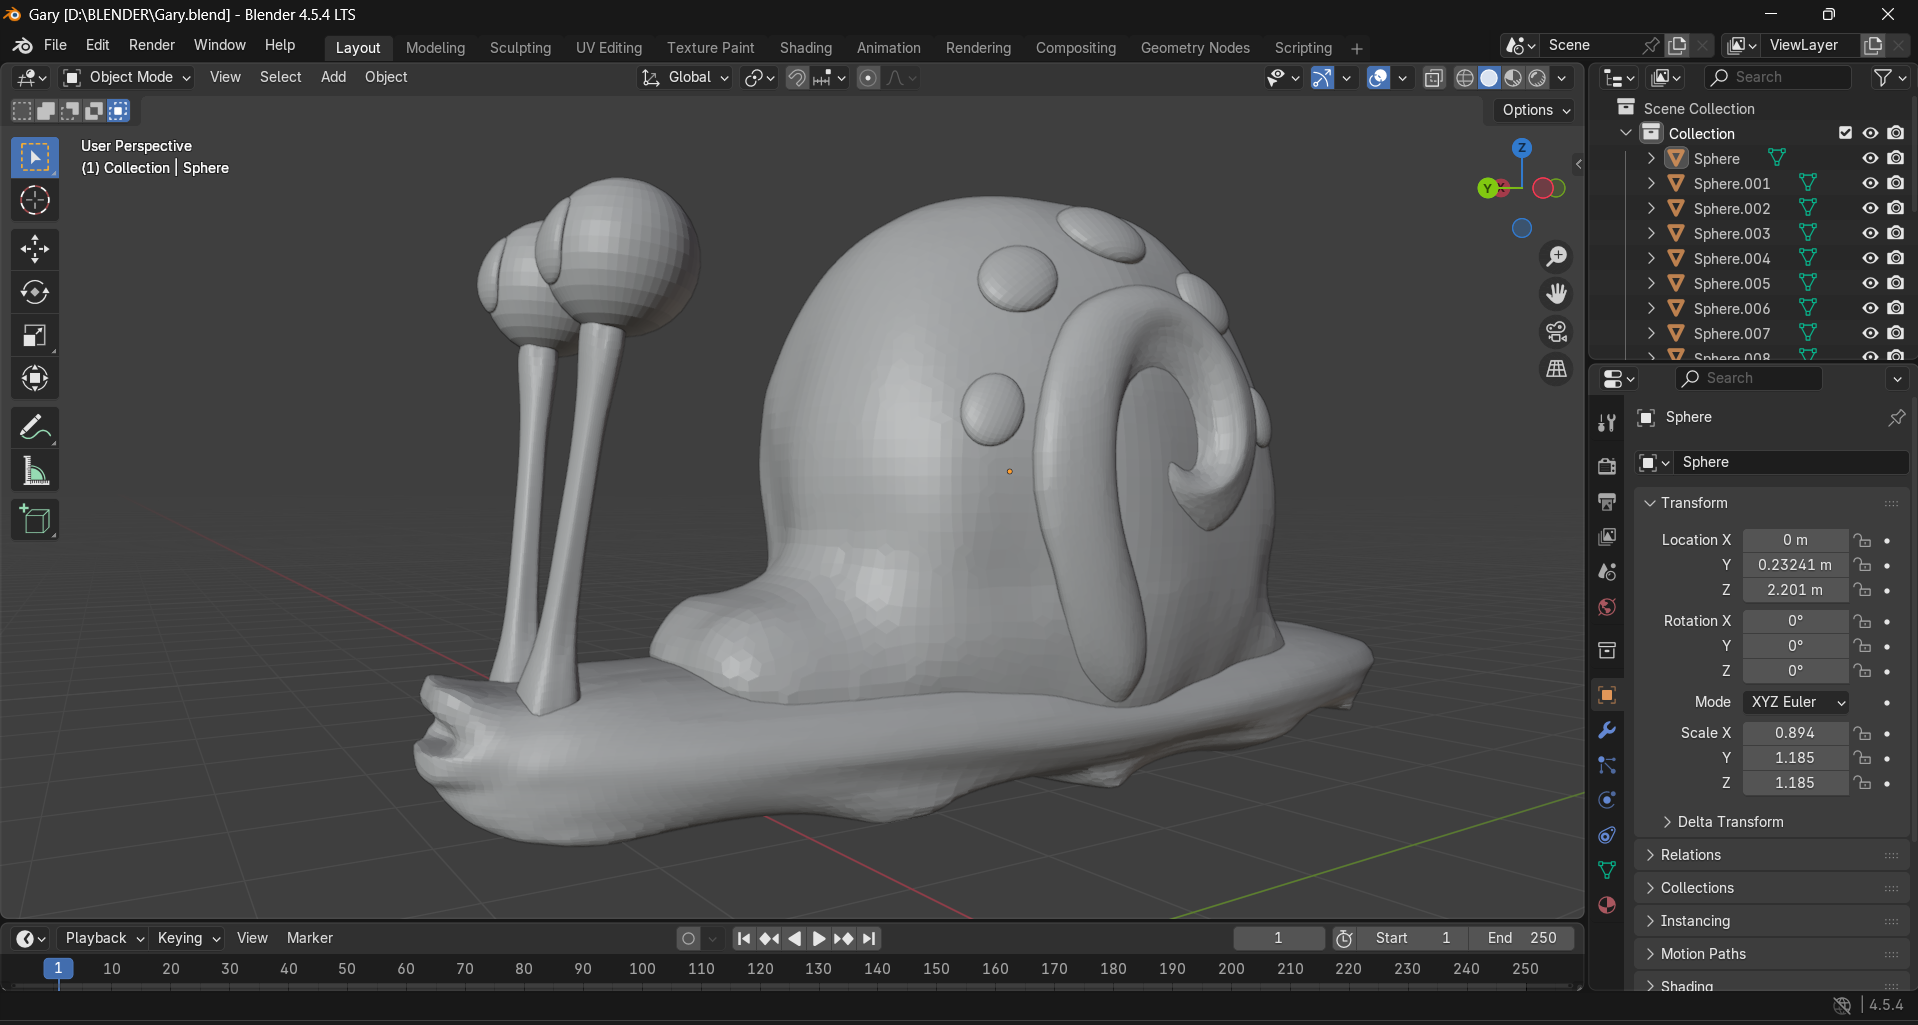Screen dimensions: 1918x1025
Task: Click the zoom view magnifier icon
Action: click(1556, 257)
